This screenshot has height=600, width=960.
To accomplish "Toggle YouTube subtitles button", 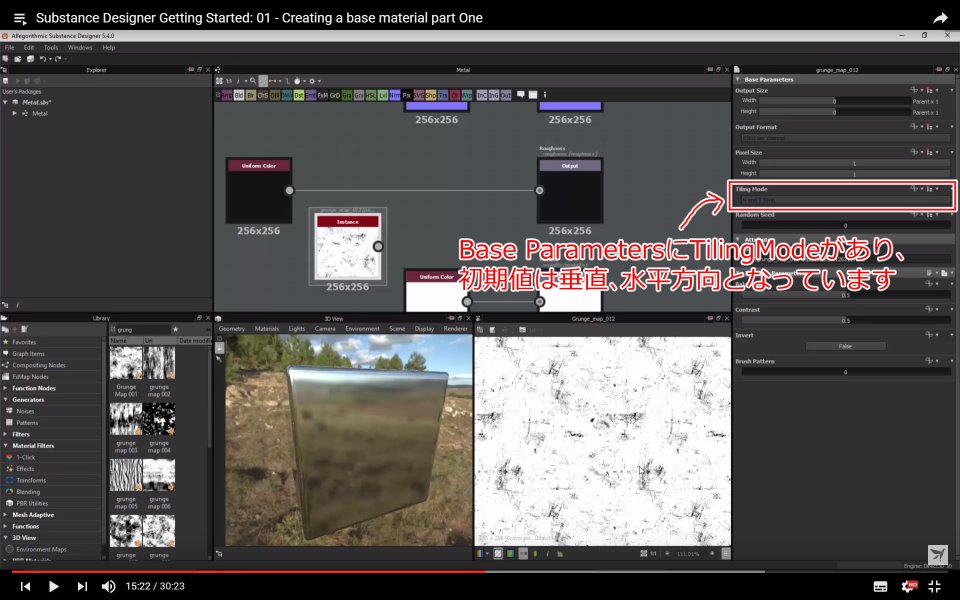I will coord(880,586).
